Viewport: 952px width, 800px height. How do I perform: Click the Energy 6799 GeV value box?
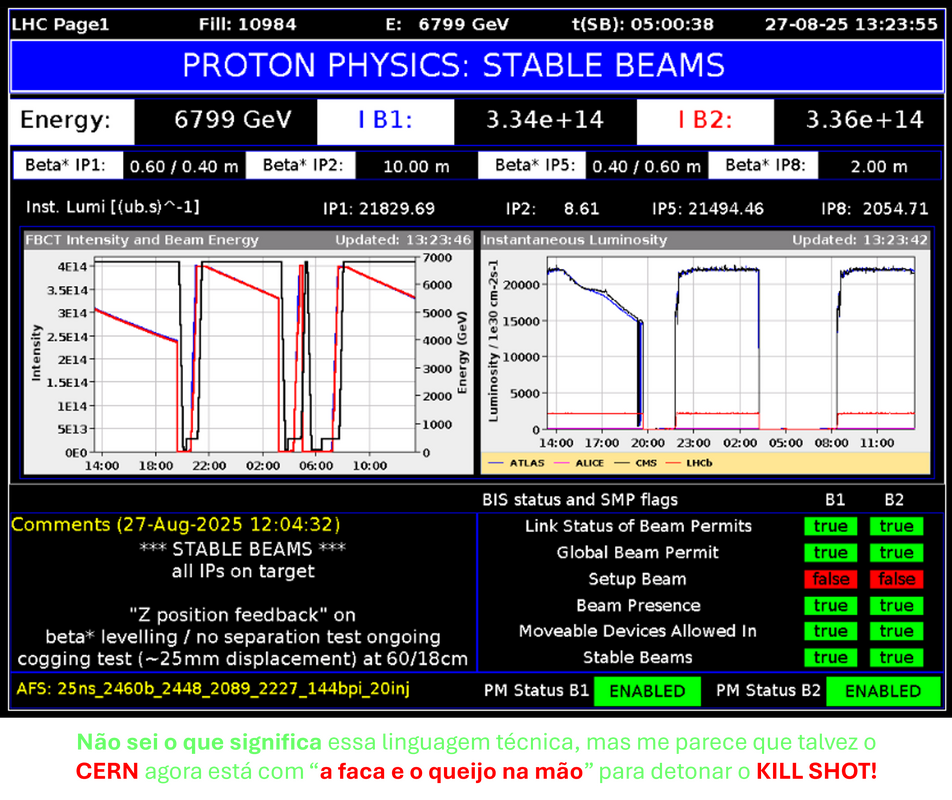point(232,121)
